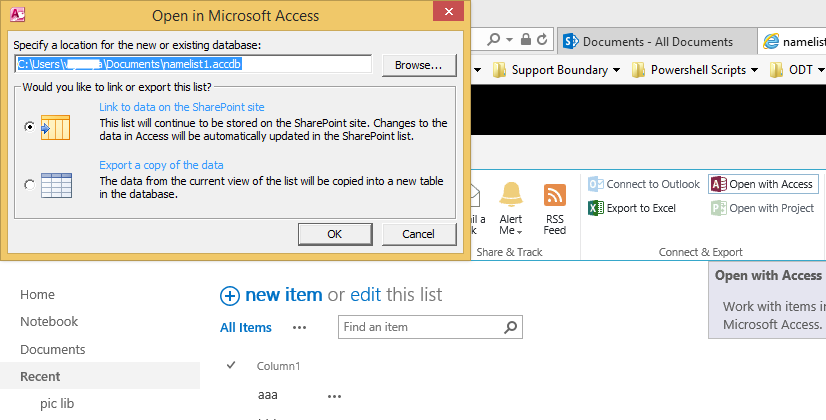Image resolution: width=826 pixels, height=420 pixels.
Task: Select the All Items view
Action: [245, 327]
